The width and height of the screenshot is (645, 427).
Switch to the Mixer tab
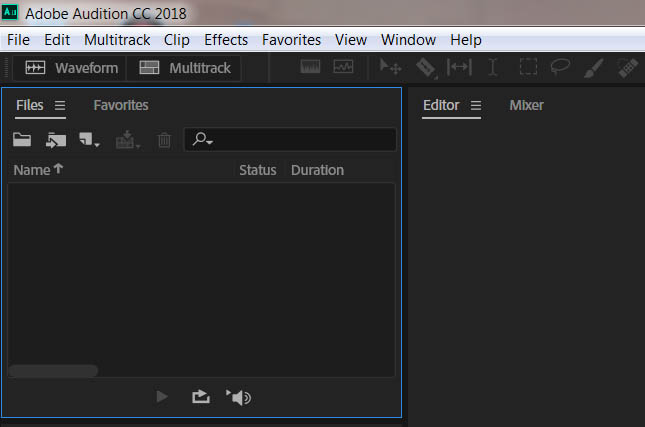pos(527,105)
